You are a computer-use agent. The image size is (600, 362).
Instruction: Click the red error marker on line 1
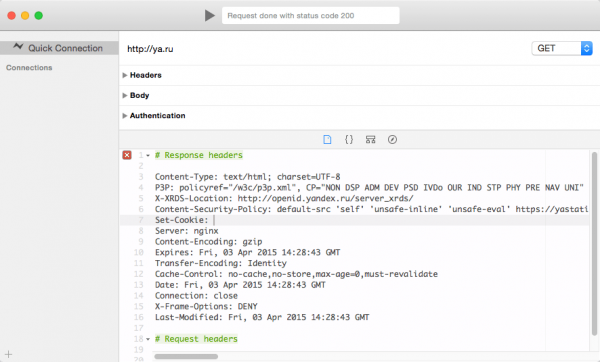click(127, 155)
